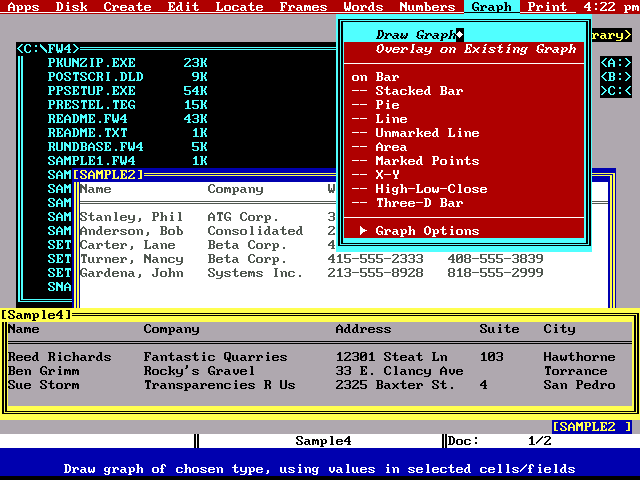Open the Create menu
The image size is (640, 480).
(127, 7)
